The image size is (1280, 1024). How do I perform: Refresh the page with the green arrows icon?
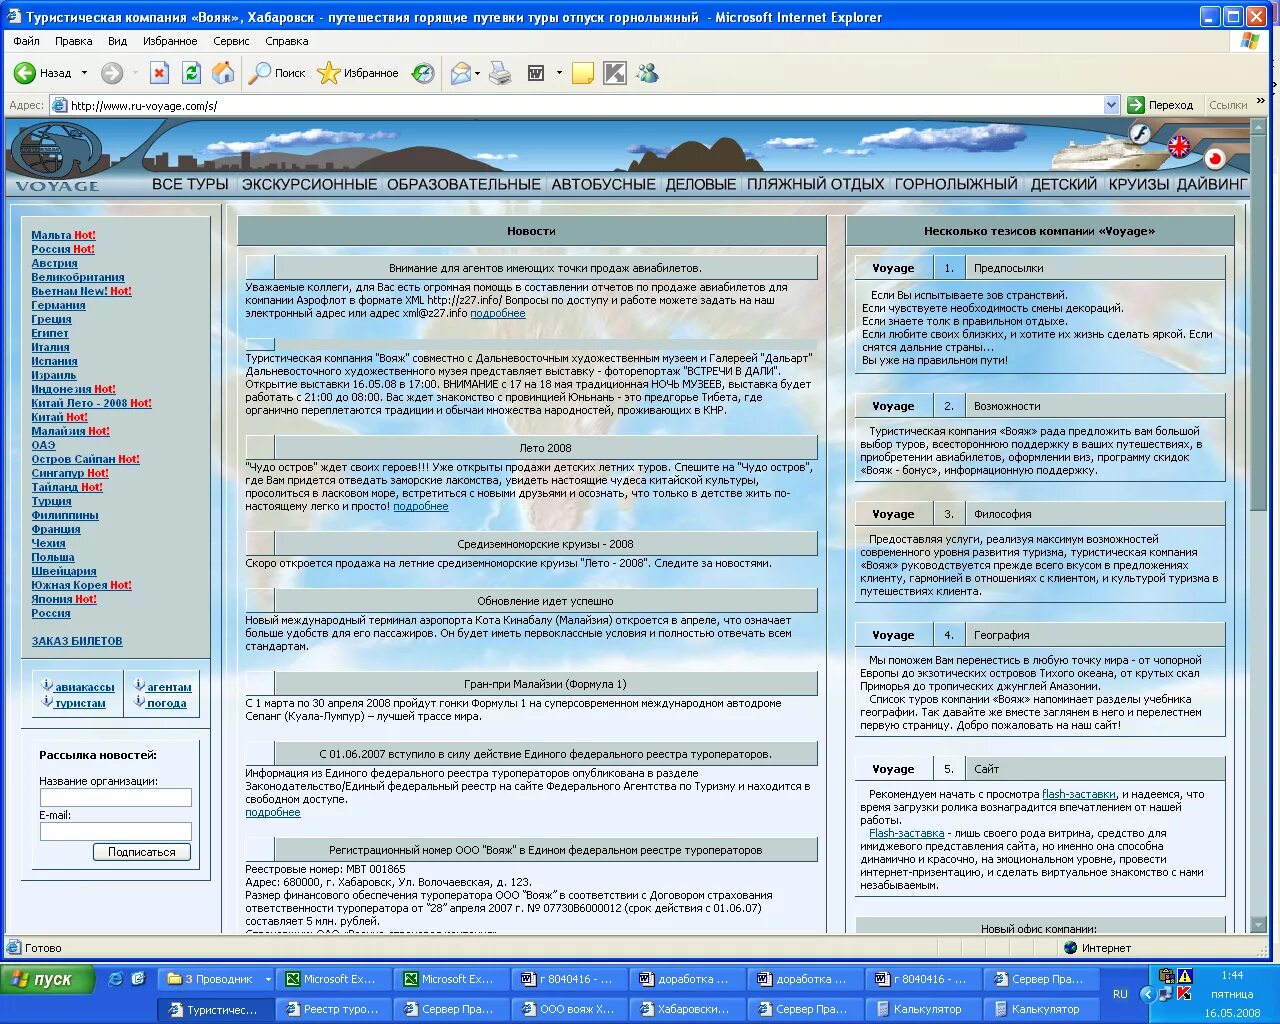(x=191, y=73)
